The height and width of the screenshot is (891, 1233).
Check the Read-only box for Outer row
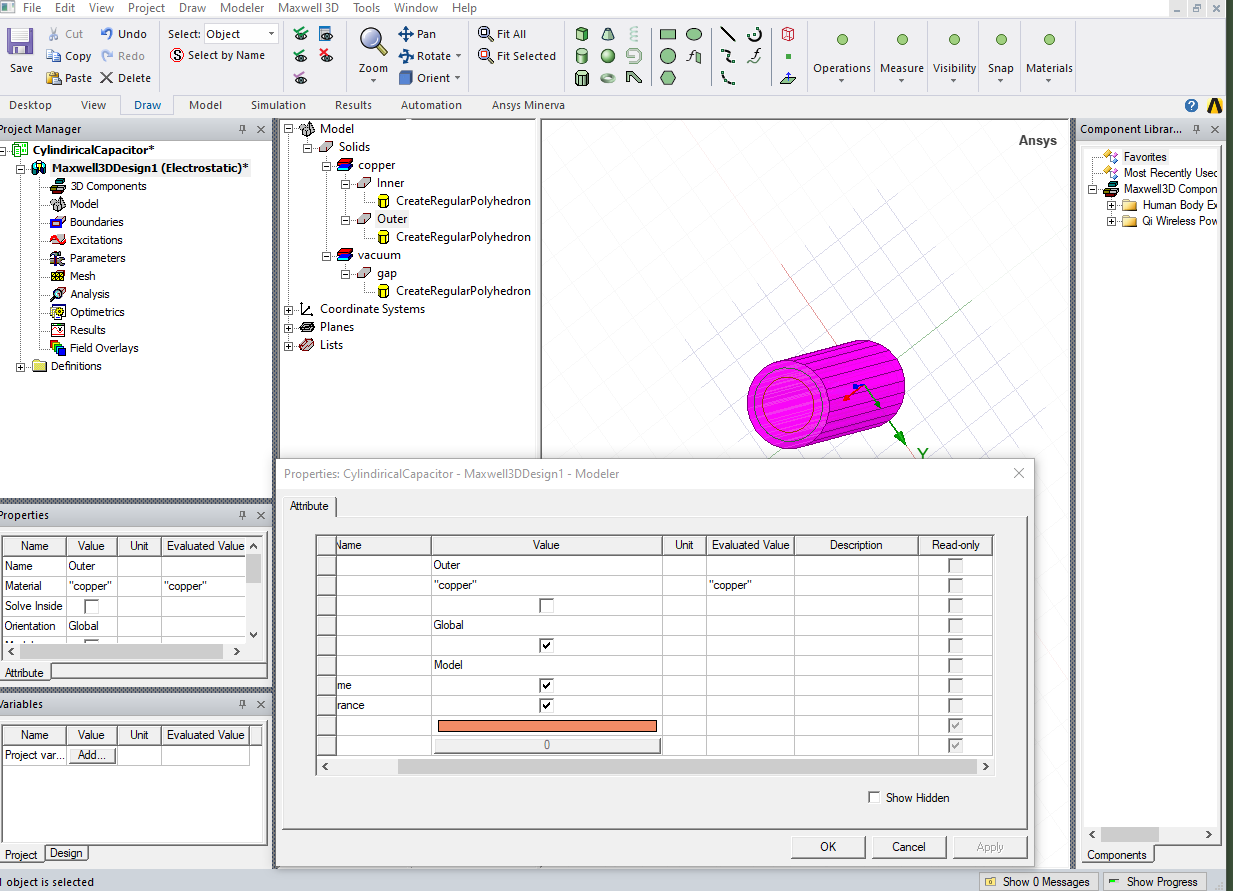955,565
